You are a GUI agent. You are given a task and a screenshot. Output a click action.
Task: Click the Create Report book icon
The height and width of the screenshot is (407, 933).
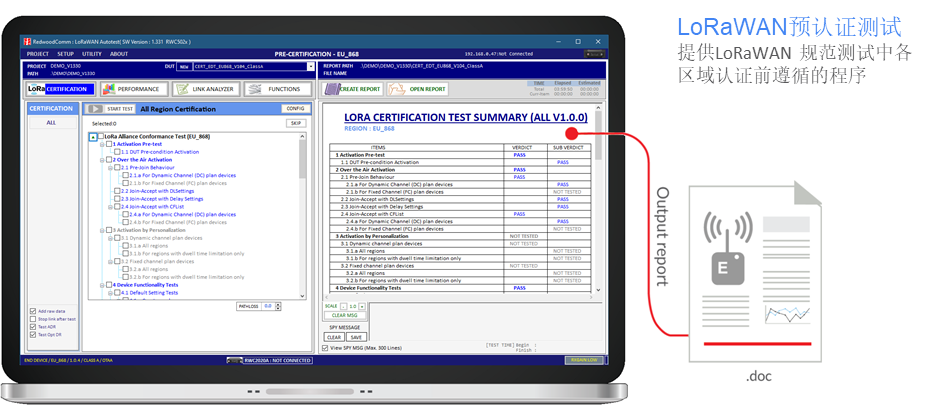[333, 89]
